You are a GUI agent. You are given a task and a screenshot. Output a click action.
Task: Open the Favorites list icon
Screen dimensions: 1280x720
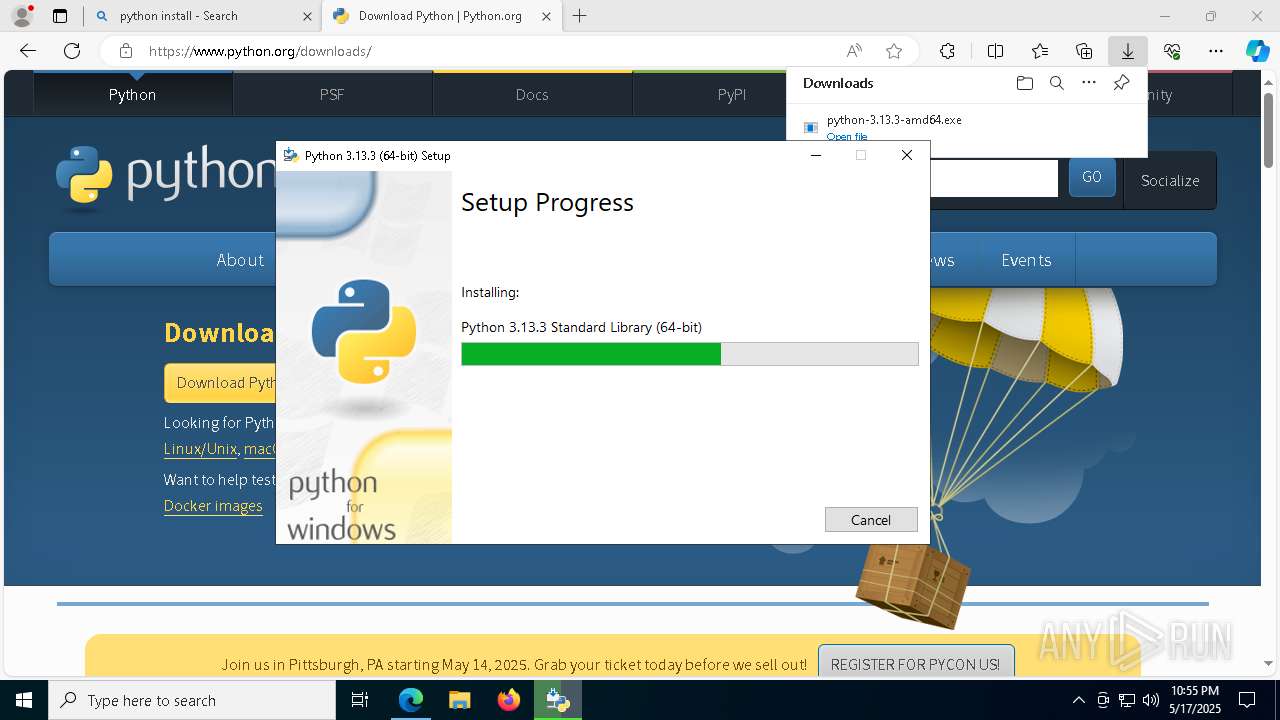1040,51
